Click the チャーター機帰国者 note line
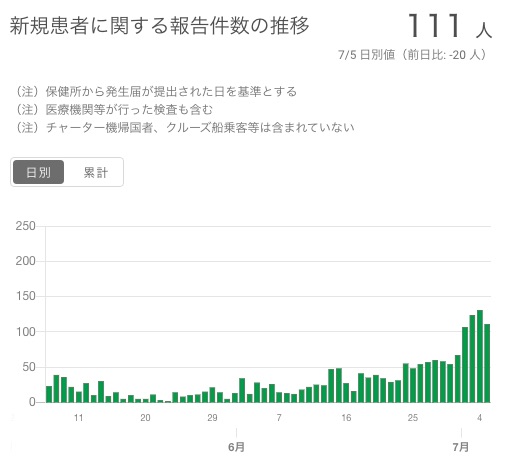514x458 pixels. [184, 127]
